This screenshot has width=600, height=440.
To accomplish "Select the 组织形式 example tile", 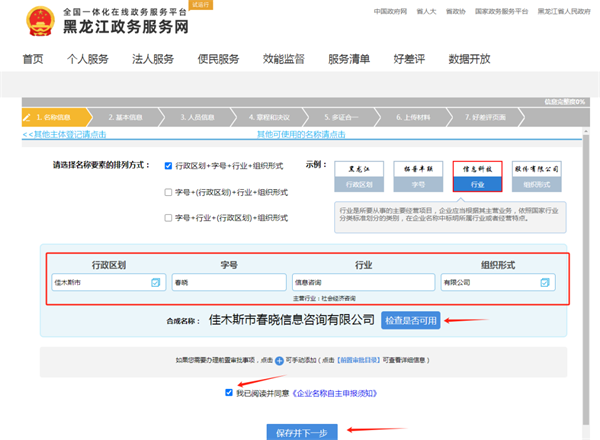I will pyautogui.click(x=536, y=176).
